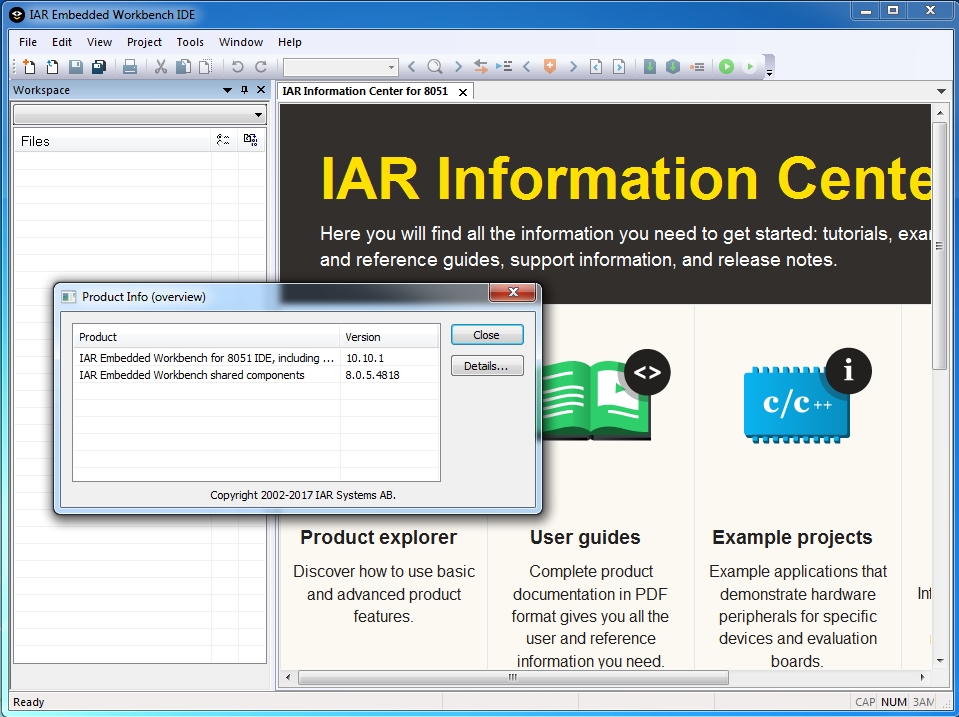This screenshot has height=717, width=959.
Task: Open the File menu
Action: coord(28,42)
